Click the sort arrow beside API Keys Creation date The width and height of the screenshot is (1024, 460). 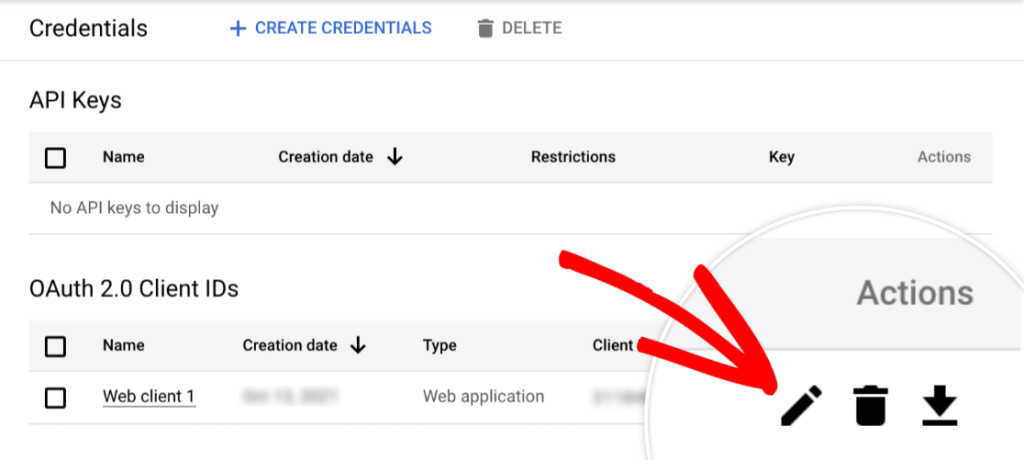(395, 157)
